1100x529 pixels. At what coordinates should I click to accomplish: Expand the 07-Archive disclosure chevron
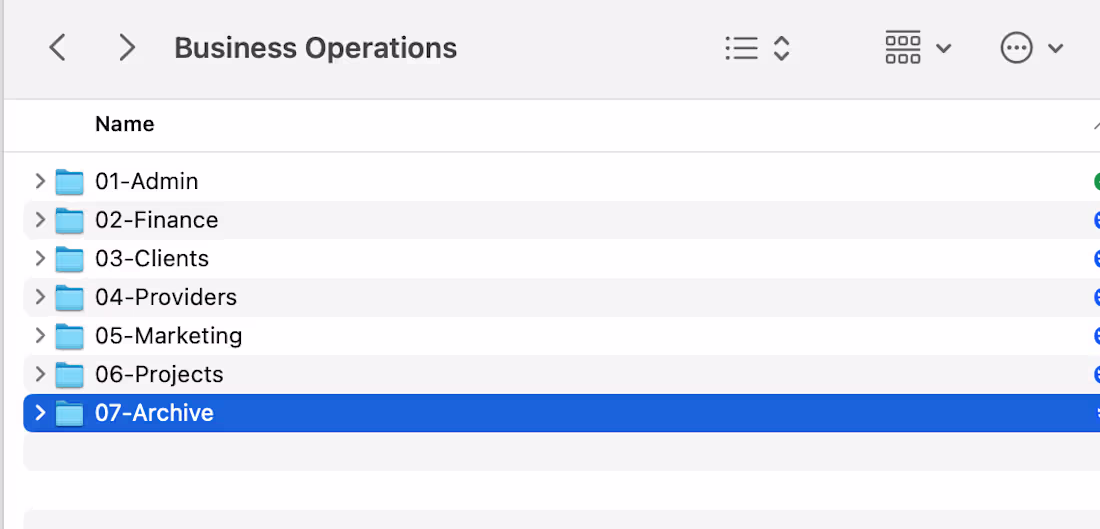click(40, 413)
